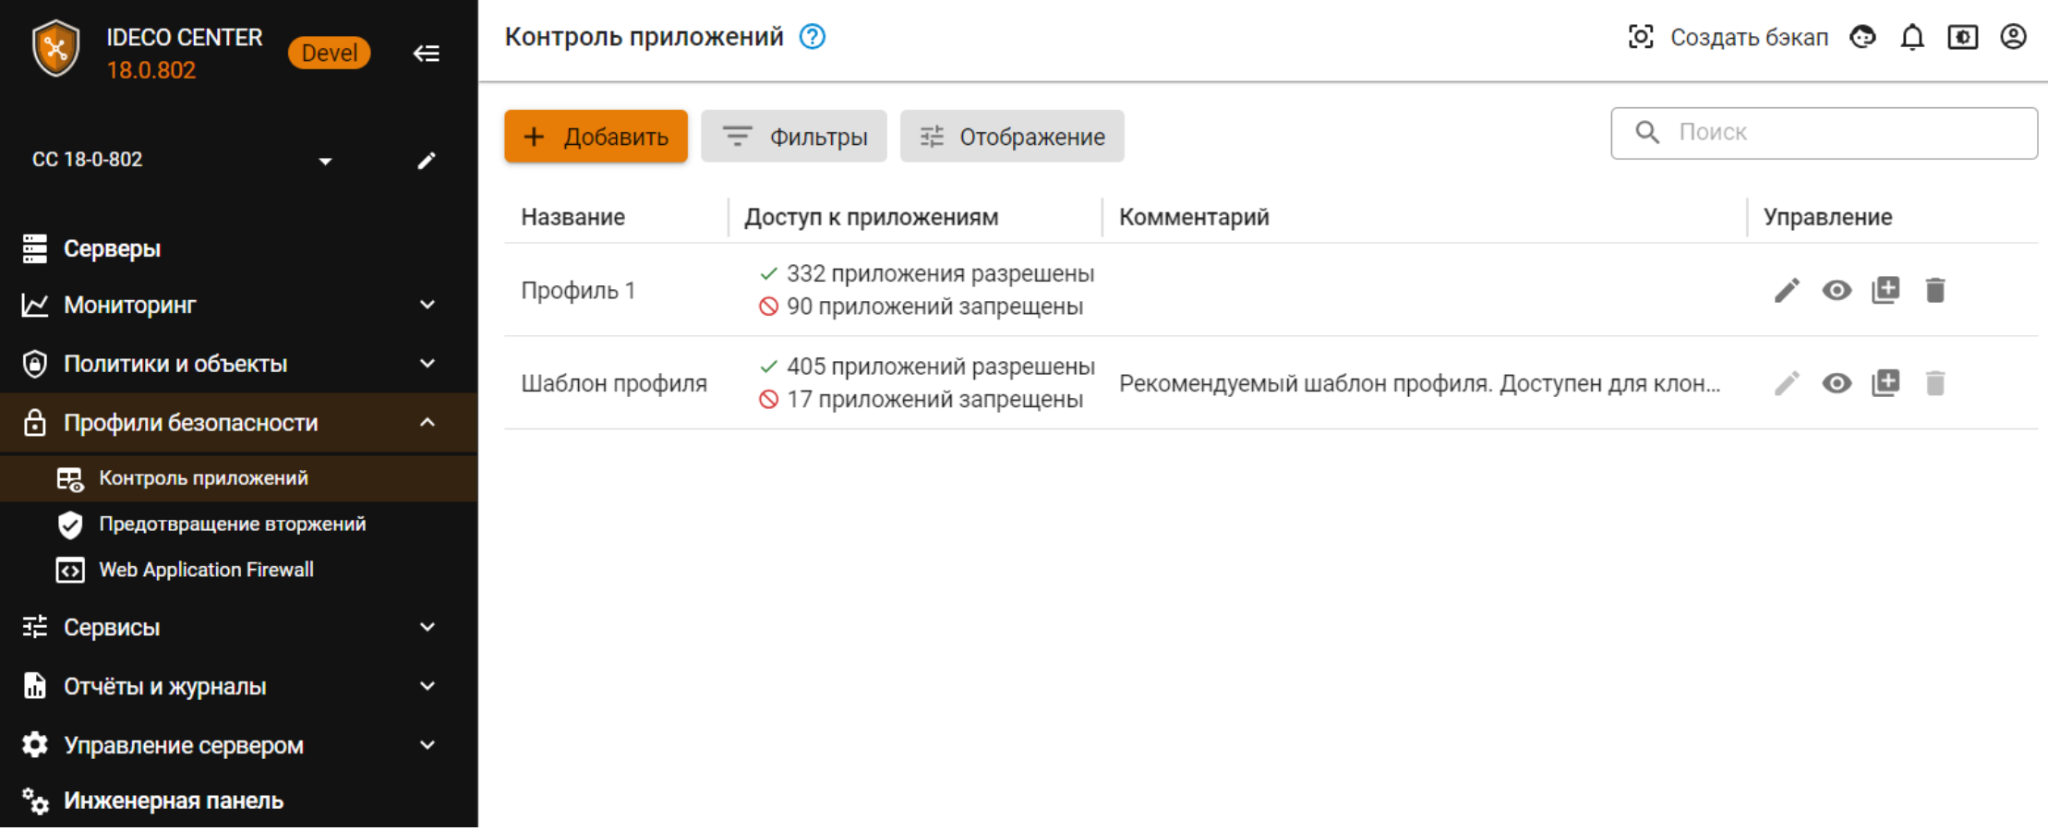Open the notifications bell
This screenshot has height=829, width=2048.
click(x=1912, y=37)
